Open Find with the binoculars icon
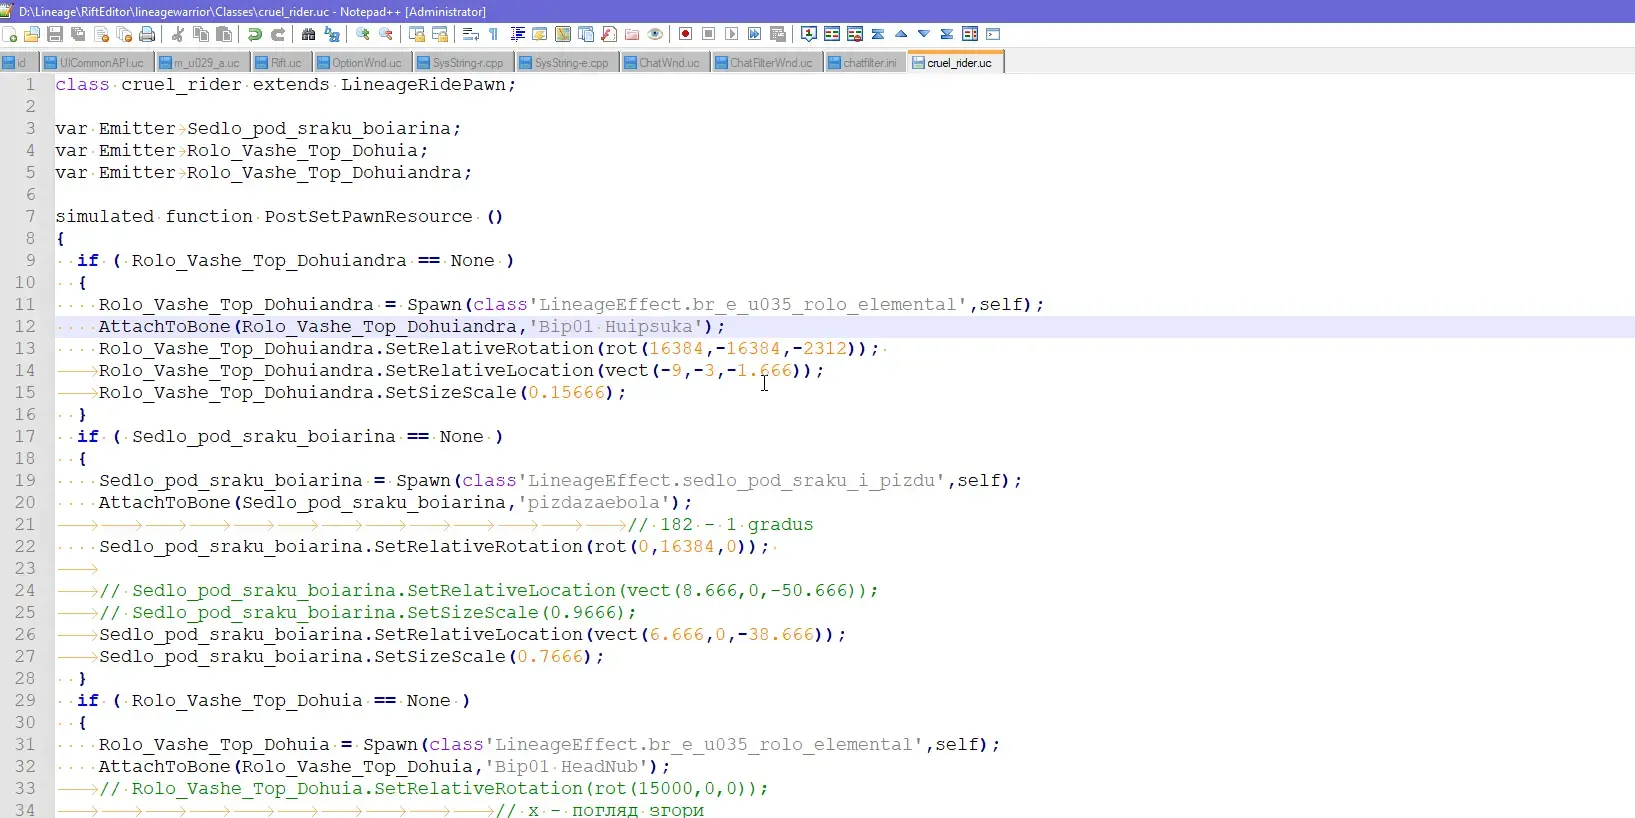 coord(309,34)
